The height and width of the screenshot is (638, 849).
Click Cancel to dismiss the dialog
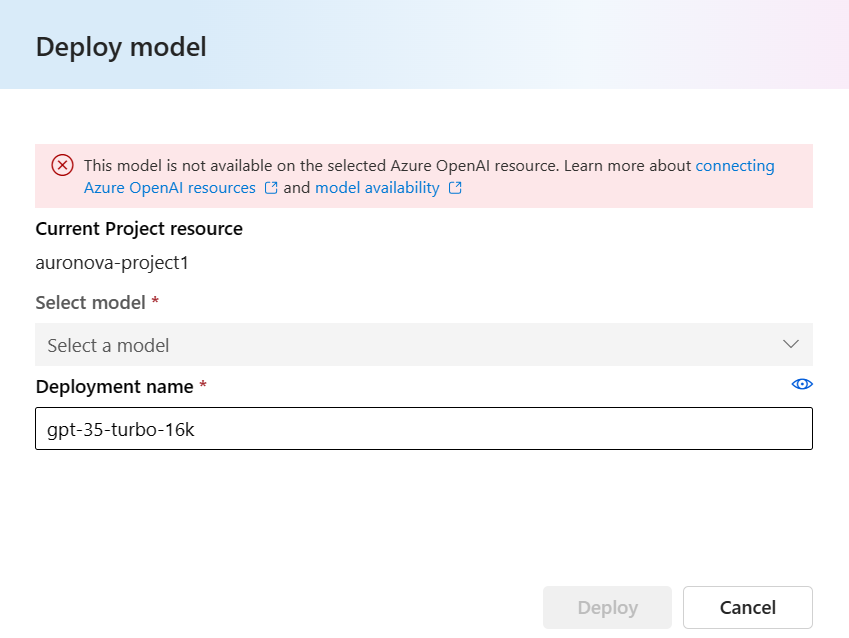pyautogui.click(x=747, y=607)
